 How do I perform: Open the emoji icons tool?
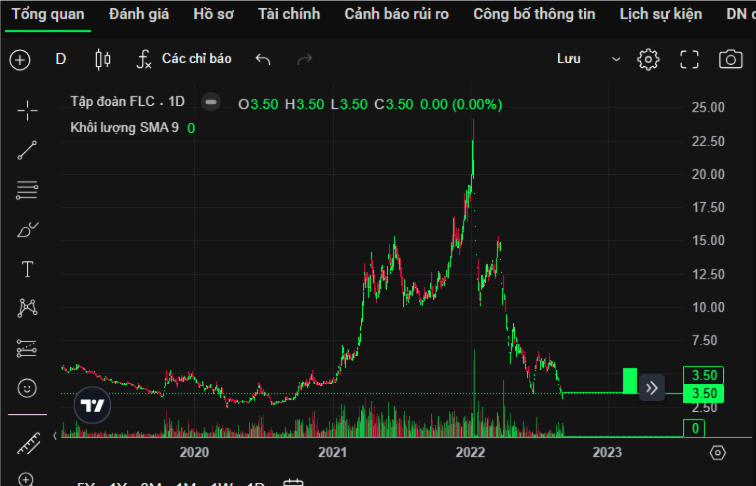[27, 387]
